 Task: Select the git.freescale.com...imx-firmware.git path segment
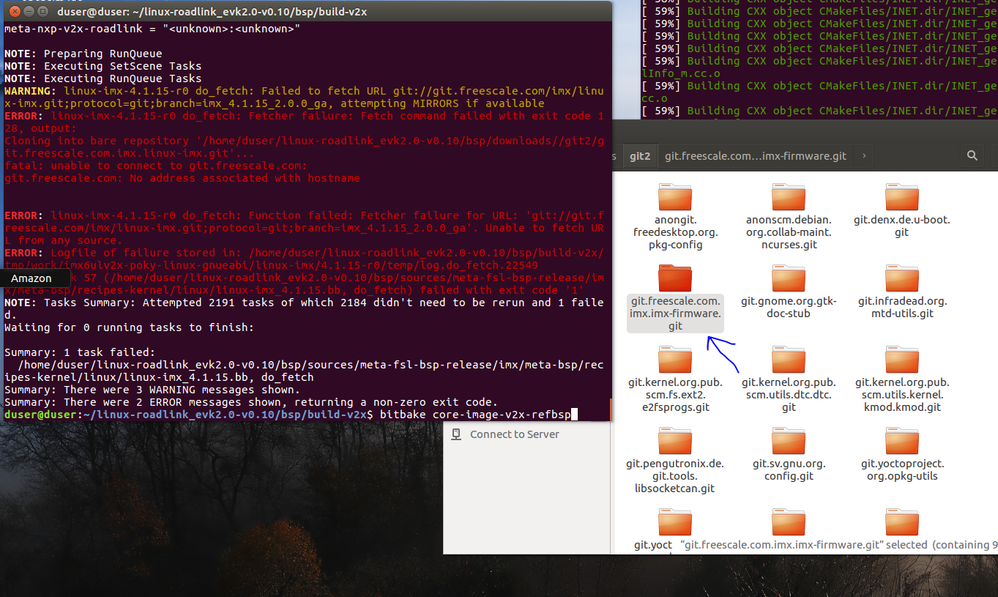[756, 156]
